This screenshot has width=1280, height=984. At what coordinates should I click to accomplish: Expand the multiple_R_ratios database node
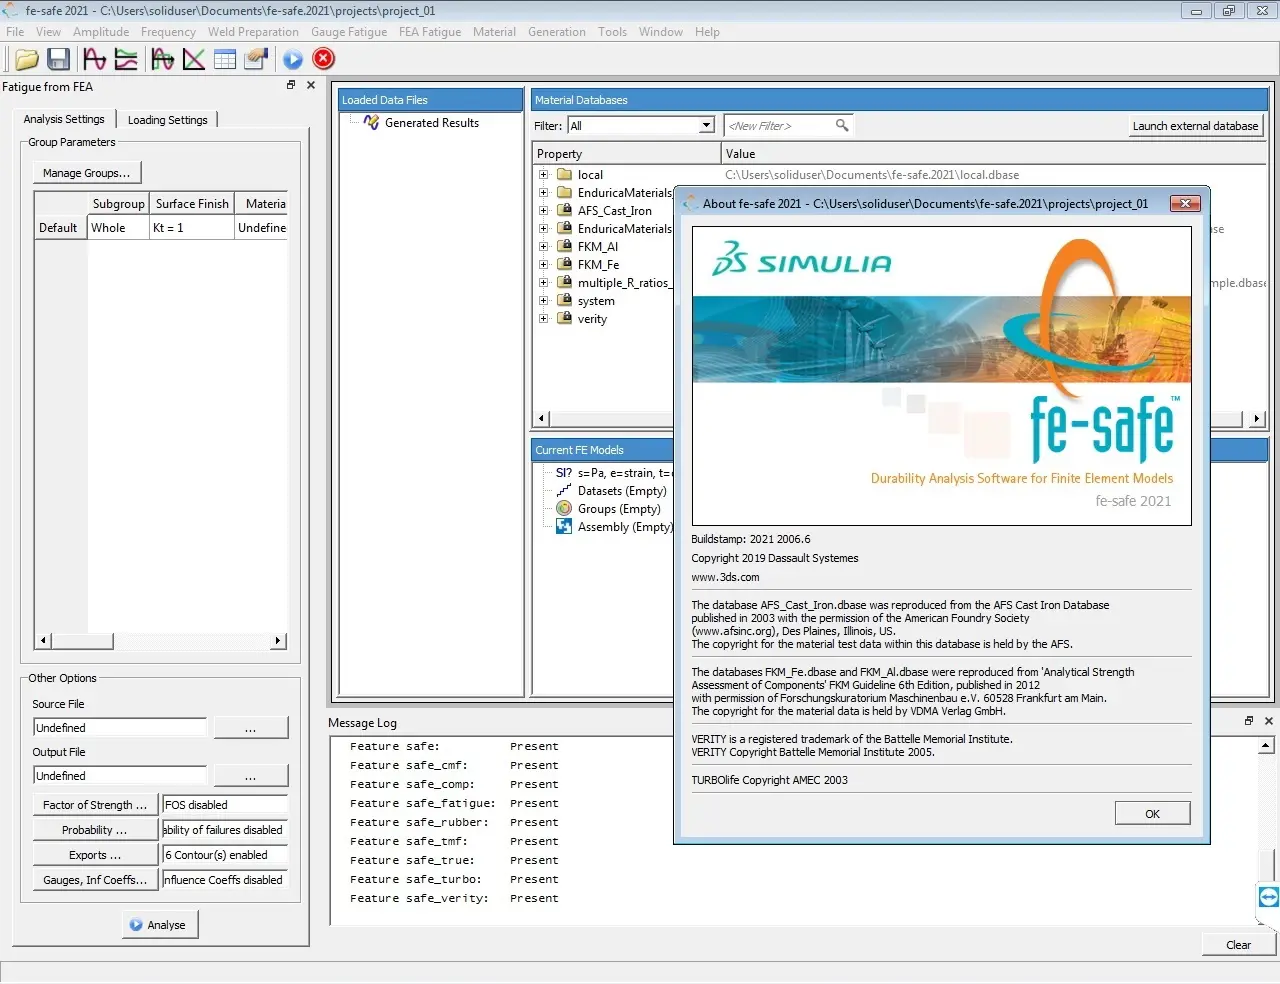[544, 283]
